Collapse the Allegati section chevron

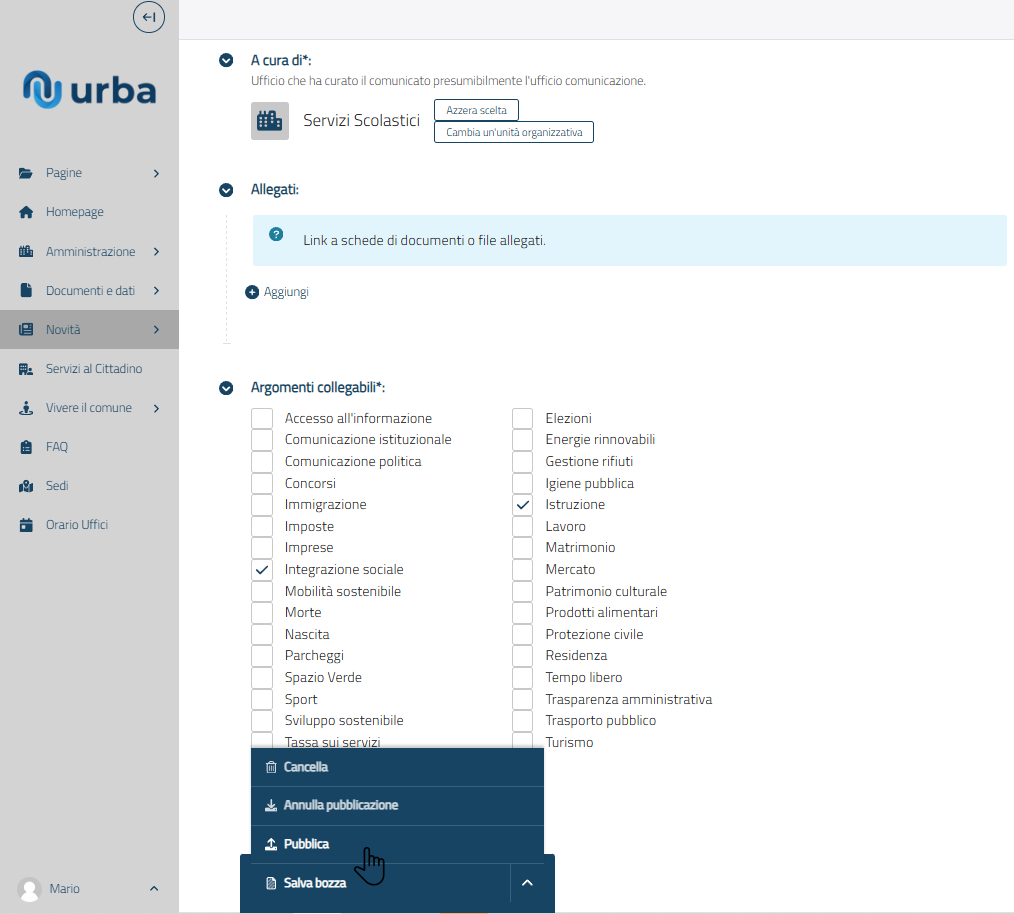coord(226,189)
